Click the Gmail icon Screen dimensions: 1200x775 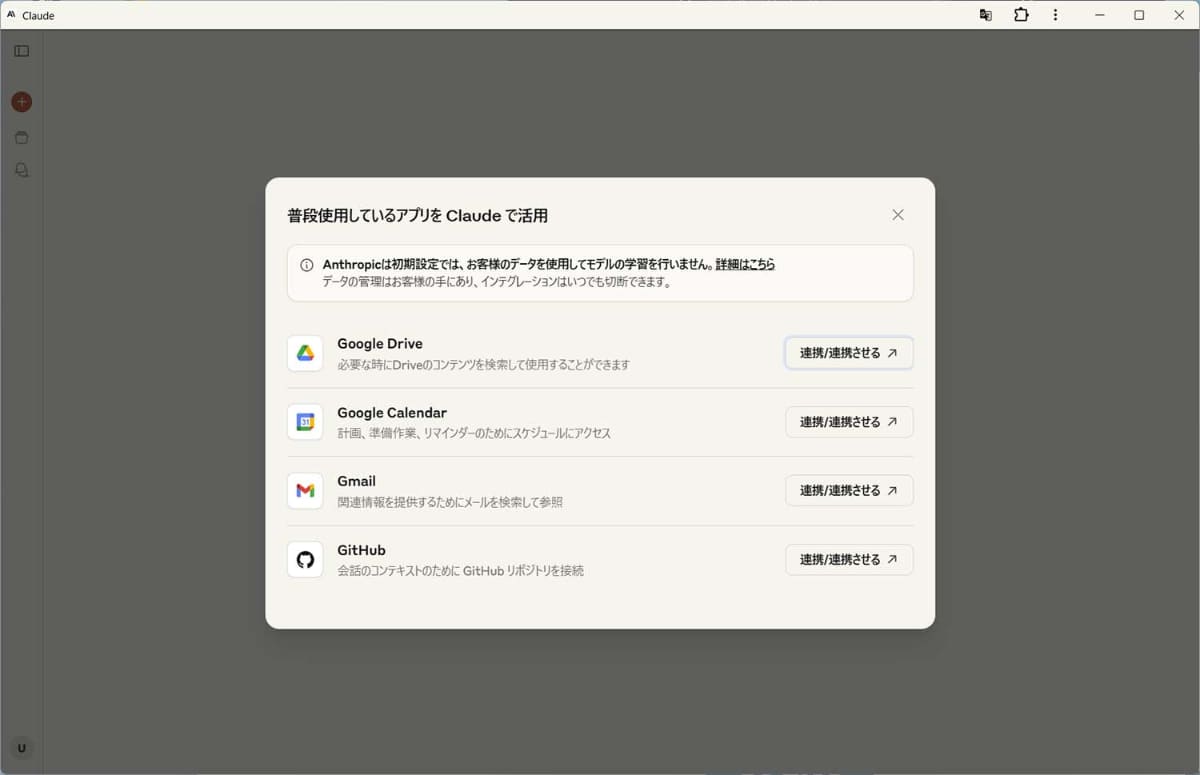click(x=305, y=491)
